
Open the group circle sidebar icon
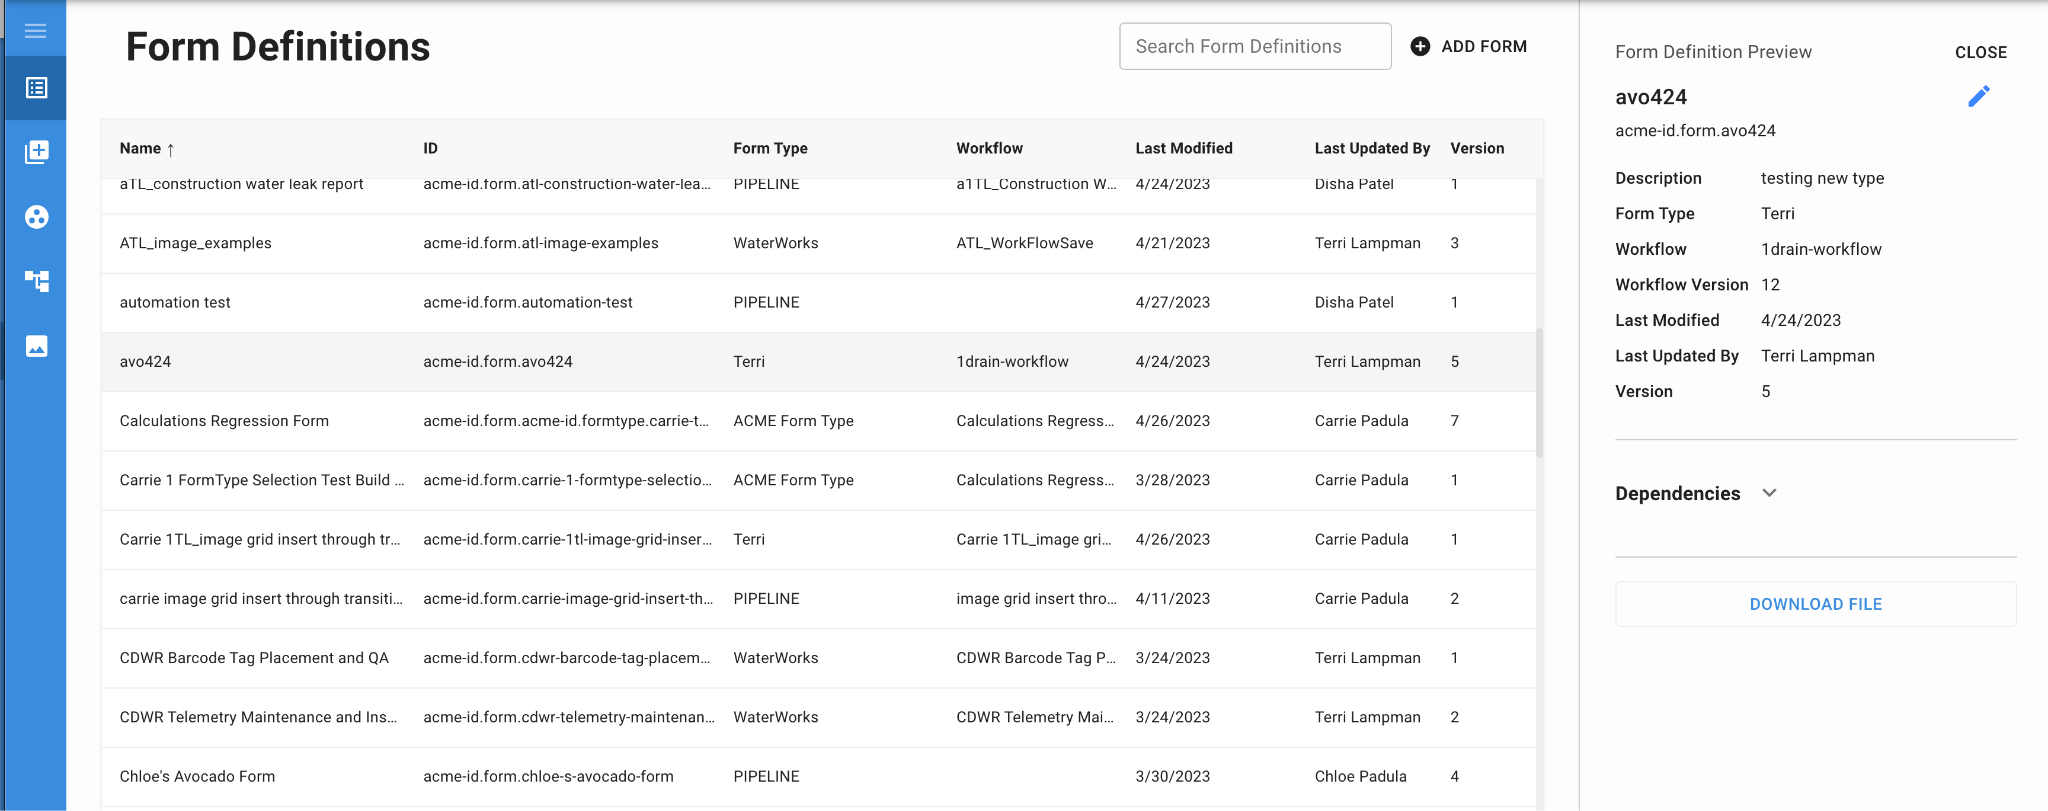tap(36, 217)
